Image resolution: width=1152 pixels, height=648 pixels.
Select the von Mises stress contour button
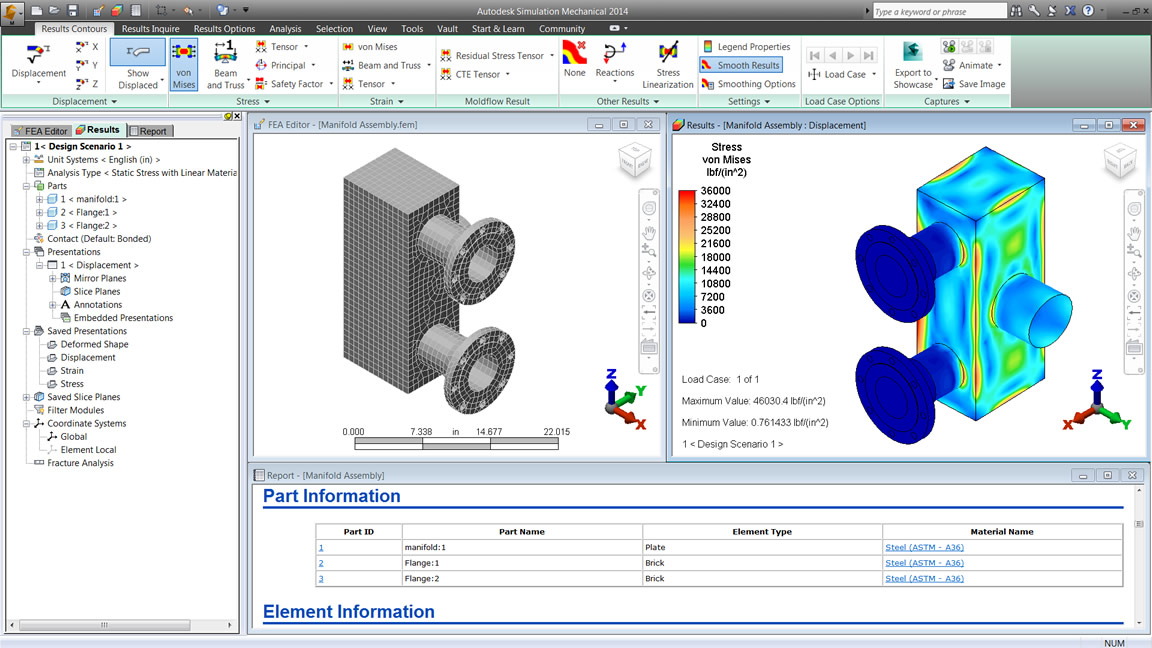point(184,65)
